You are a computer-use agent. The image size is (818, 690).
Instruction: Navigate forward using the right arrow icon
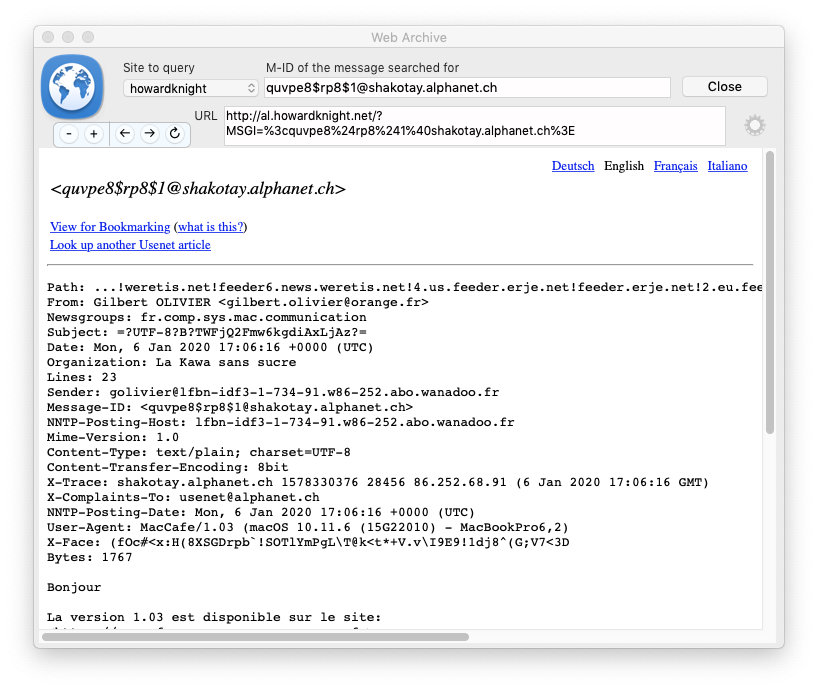(x=147, y=134)
